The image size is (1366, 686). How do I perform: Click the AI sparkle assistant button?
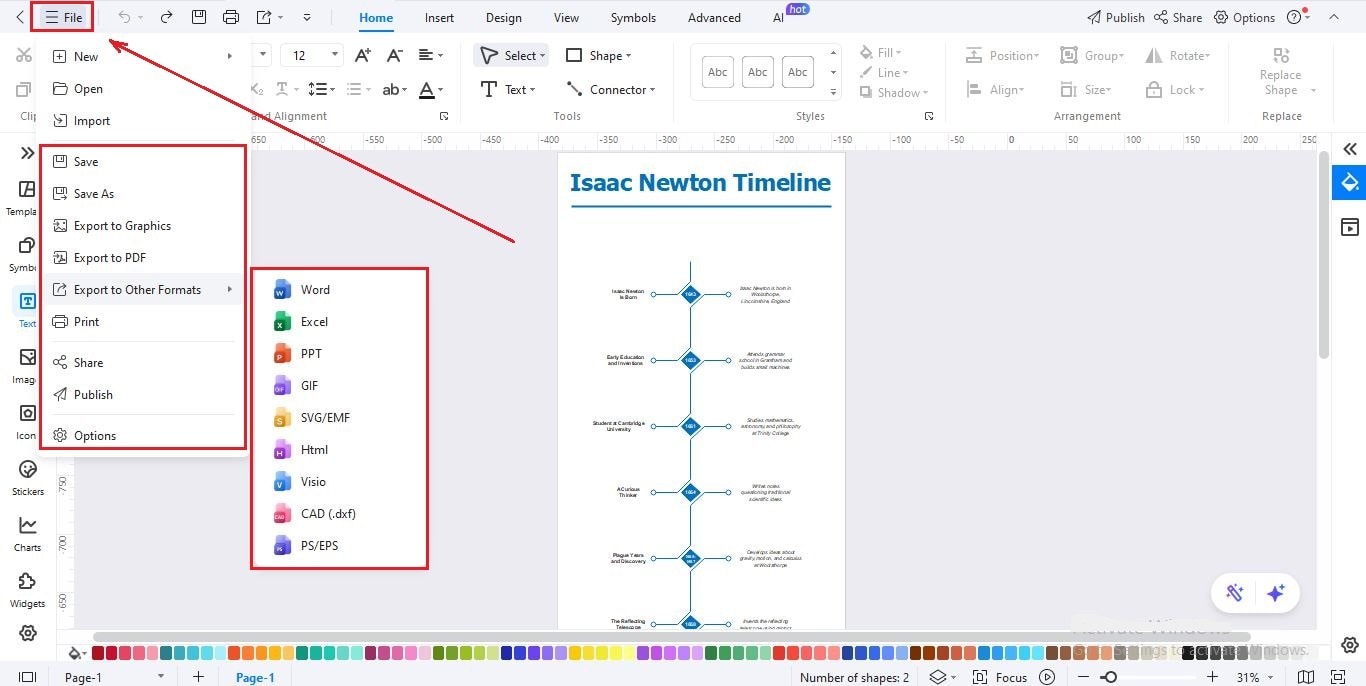tap(1275, 593)
